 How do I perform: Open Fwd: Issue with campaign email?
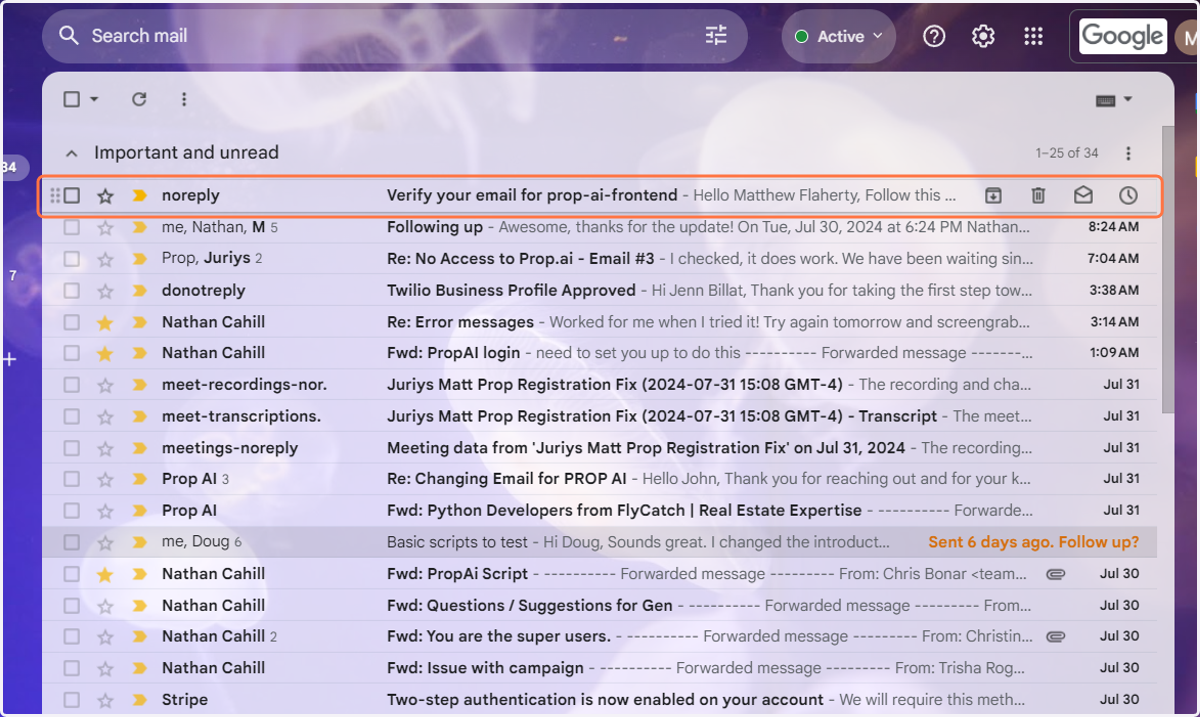click(599, 668)
